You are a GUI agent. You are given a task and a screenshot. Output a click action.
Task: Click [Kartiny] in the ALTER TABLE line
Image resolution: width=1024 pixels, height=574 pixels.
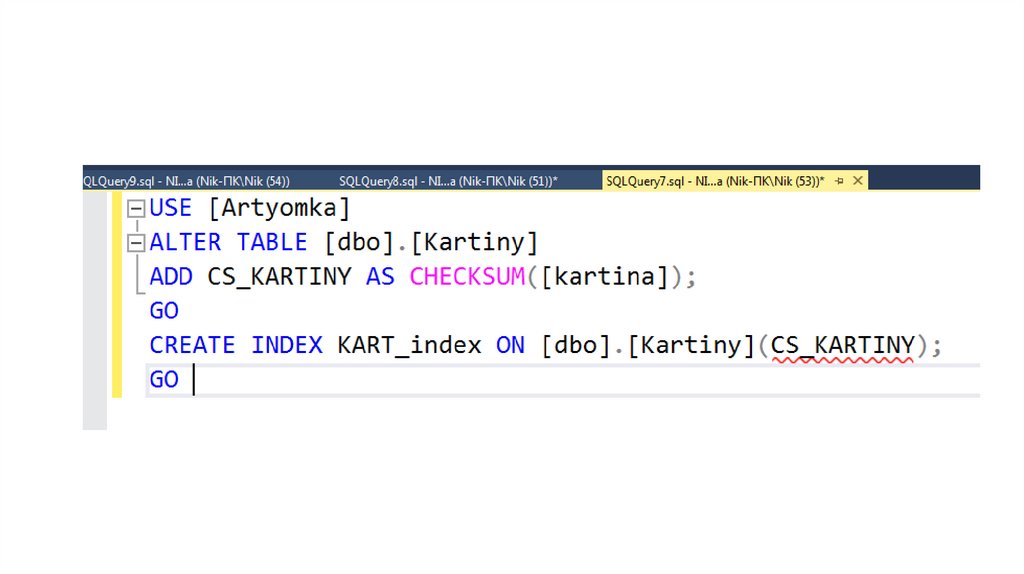474,243
